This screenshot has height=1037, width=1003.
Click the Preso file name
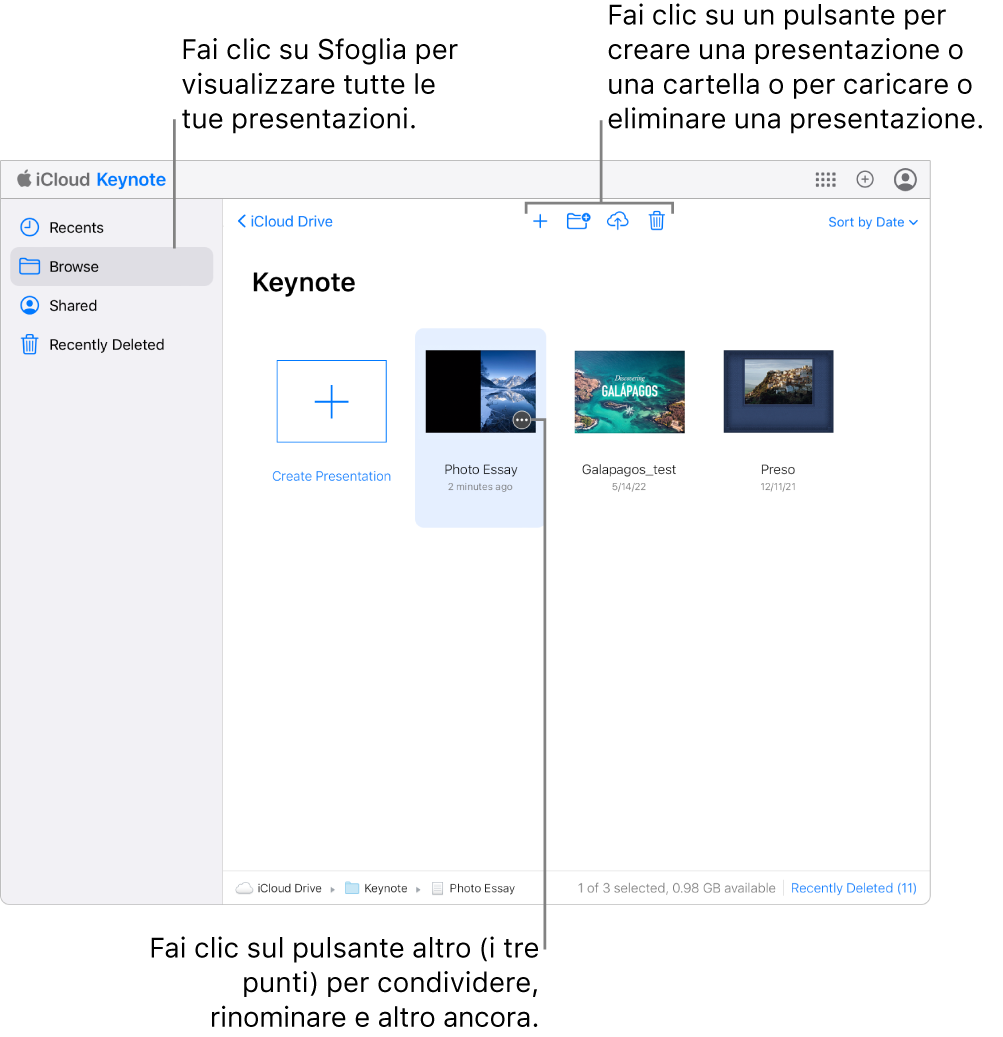click(778, 470)
